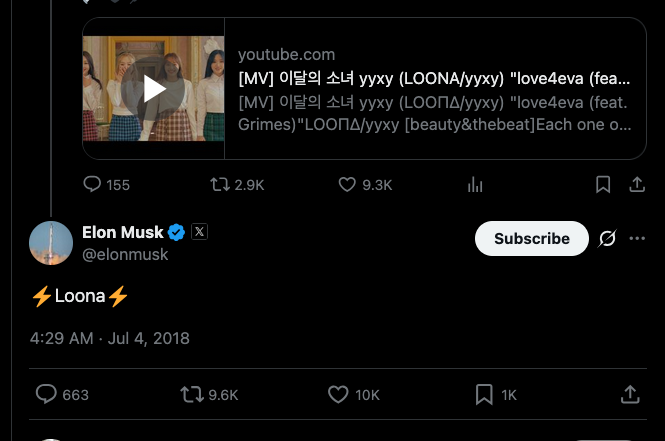
Task: View analytics icon on the upper tweet
Action: [x=475, y=184]
